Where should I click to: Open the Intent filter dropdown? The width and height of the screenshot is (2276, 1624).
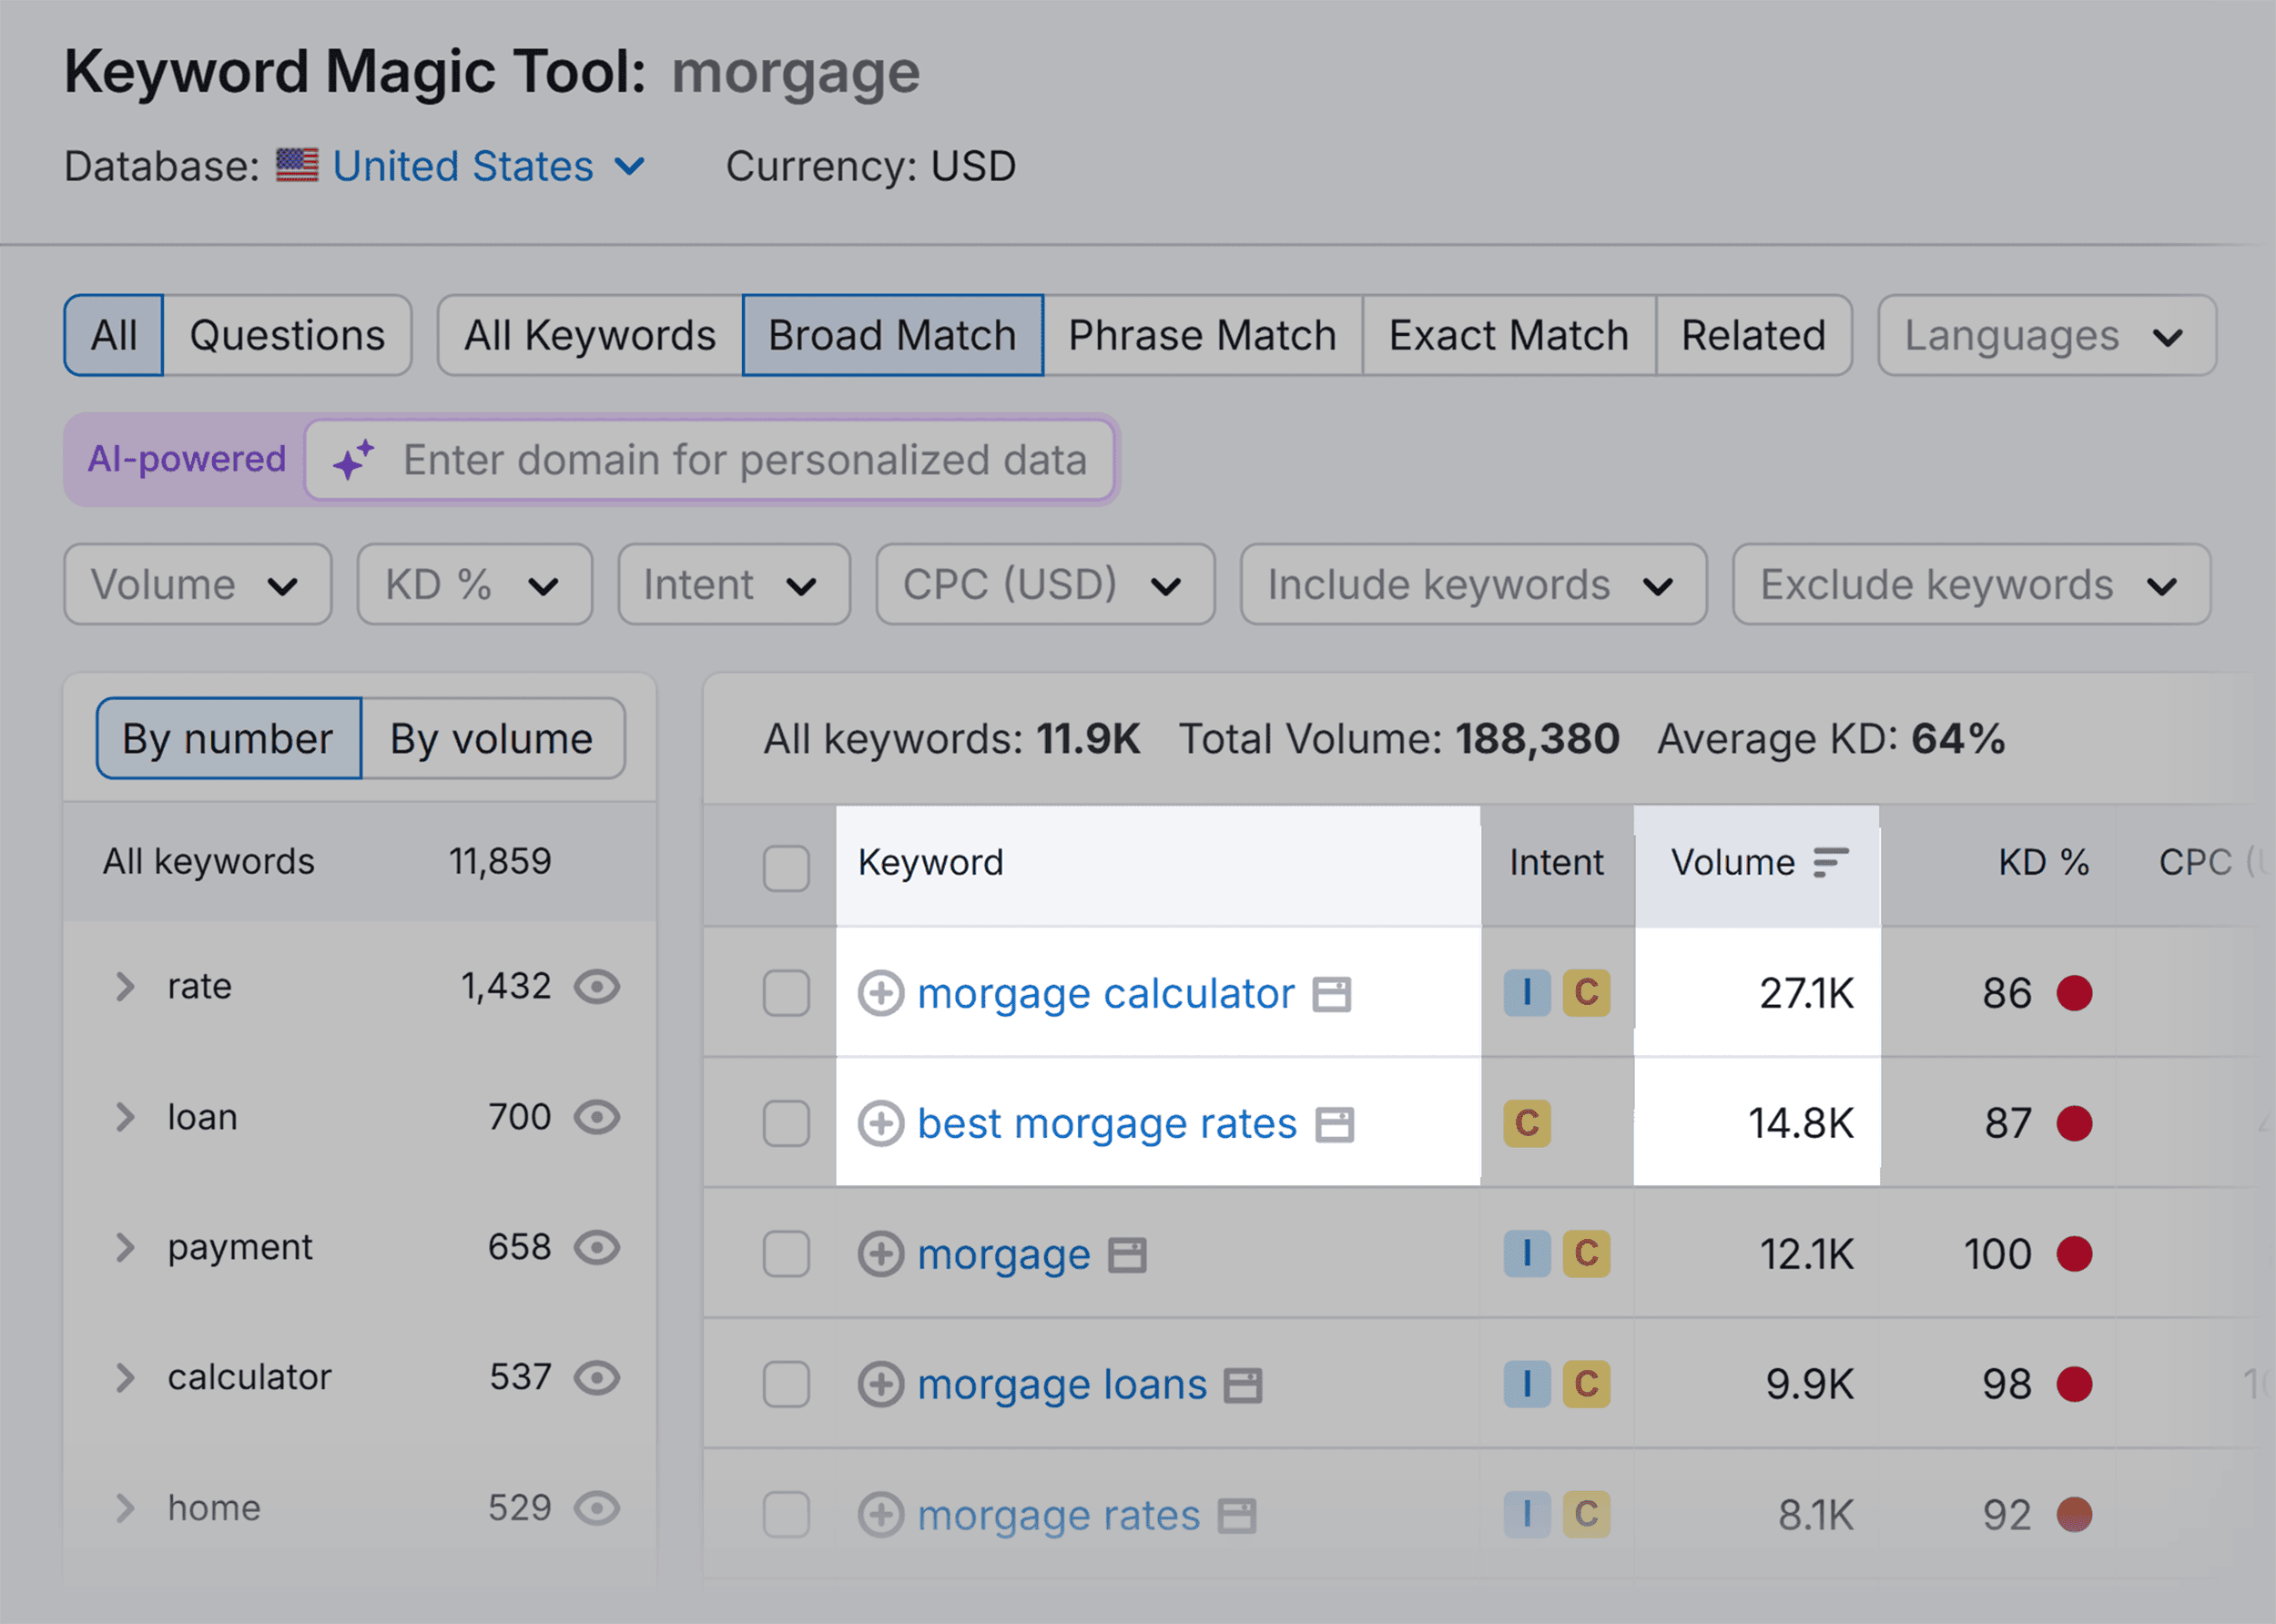pos(733,584)
